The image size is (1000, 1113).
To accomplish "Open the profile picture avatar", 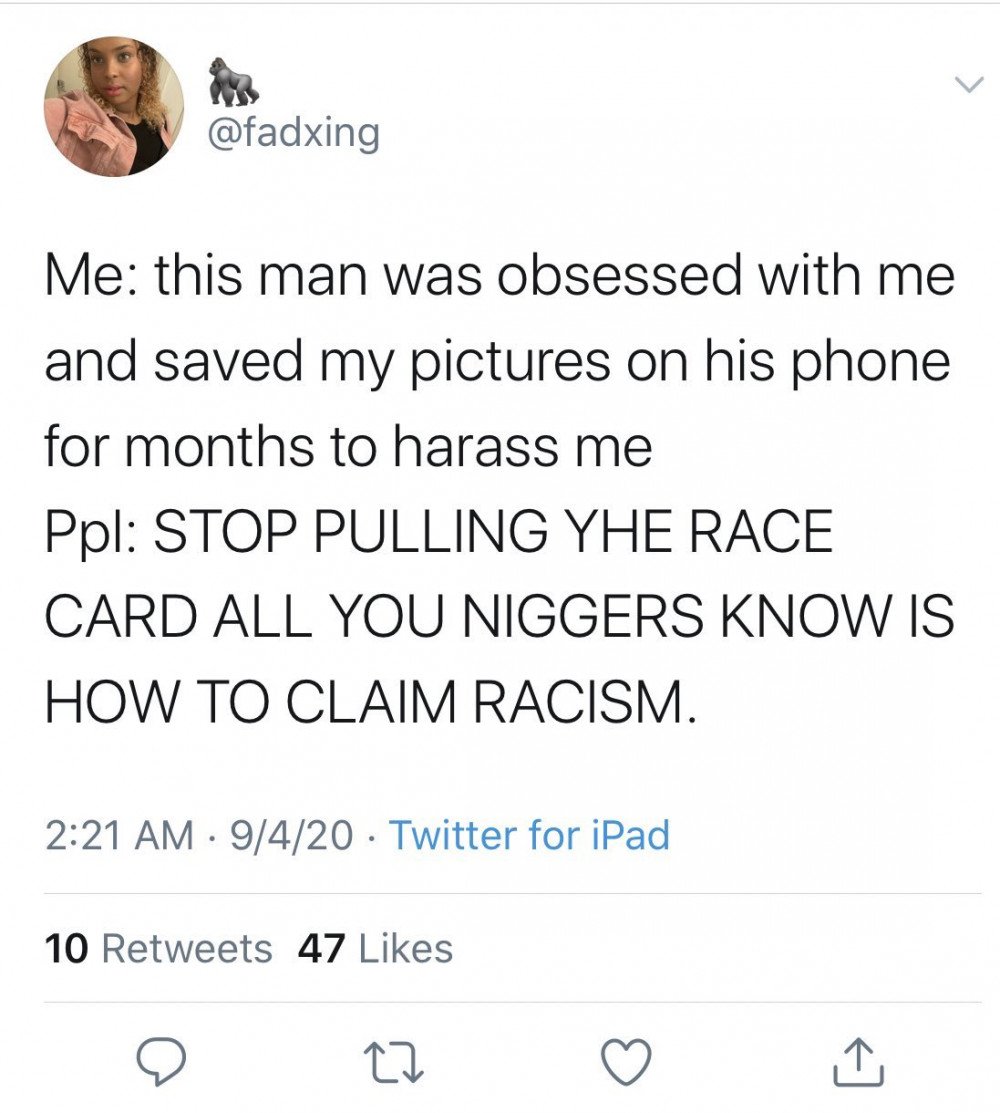I will (114, 106).
